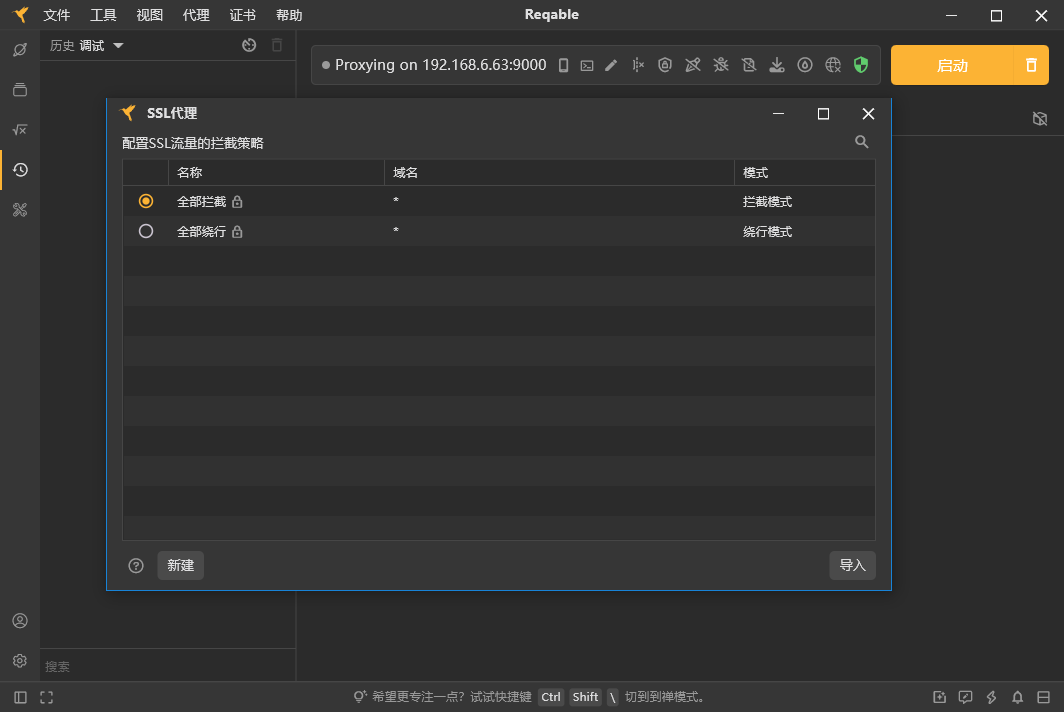The height and width of the screenshot is (712, 1064).
Task: Click the 导入 import button
Action: pyautogui.click(x=852, y=565)
